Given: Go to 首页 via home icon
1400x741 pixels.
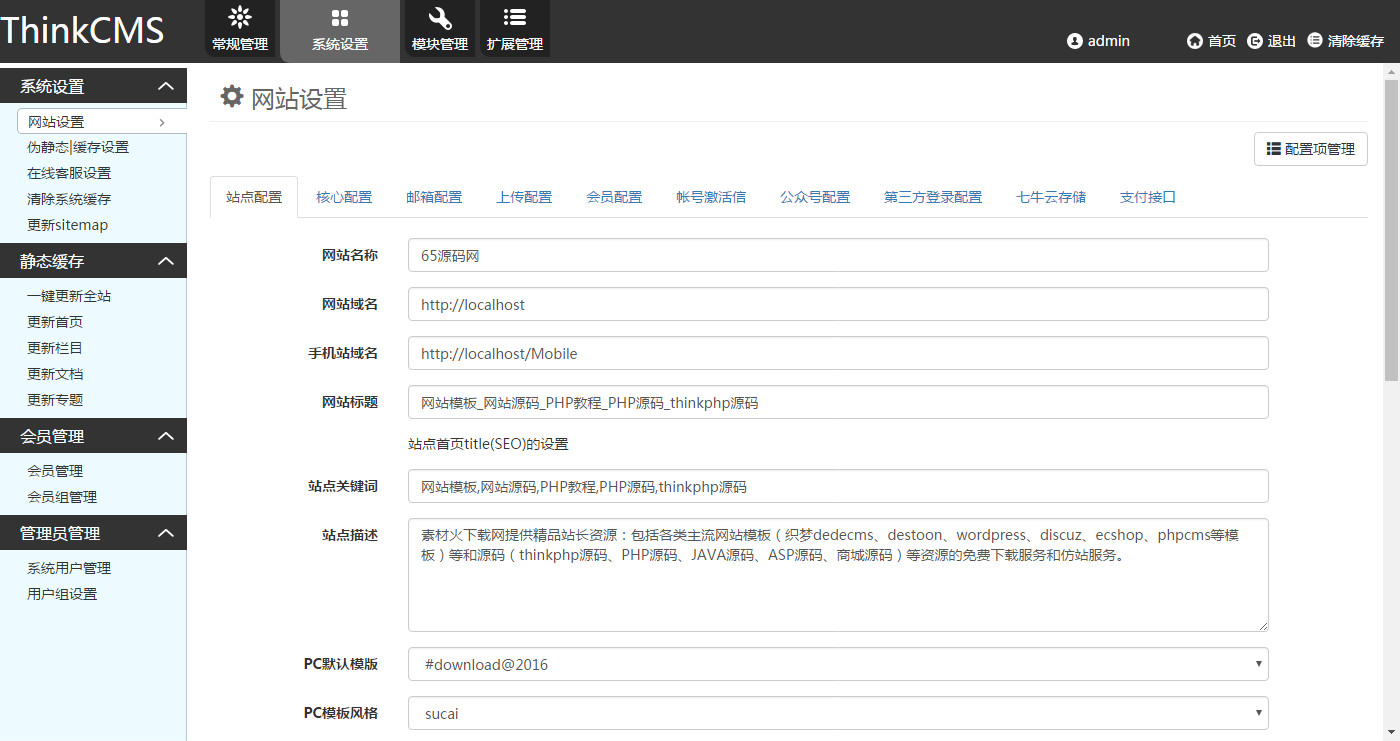Looking at the screenshot, I should pyautogui.click(x=1195, y=41).
